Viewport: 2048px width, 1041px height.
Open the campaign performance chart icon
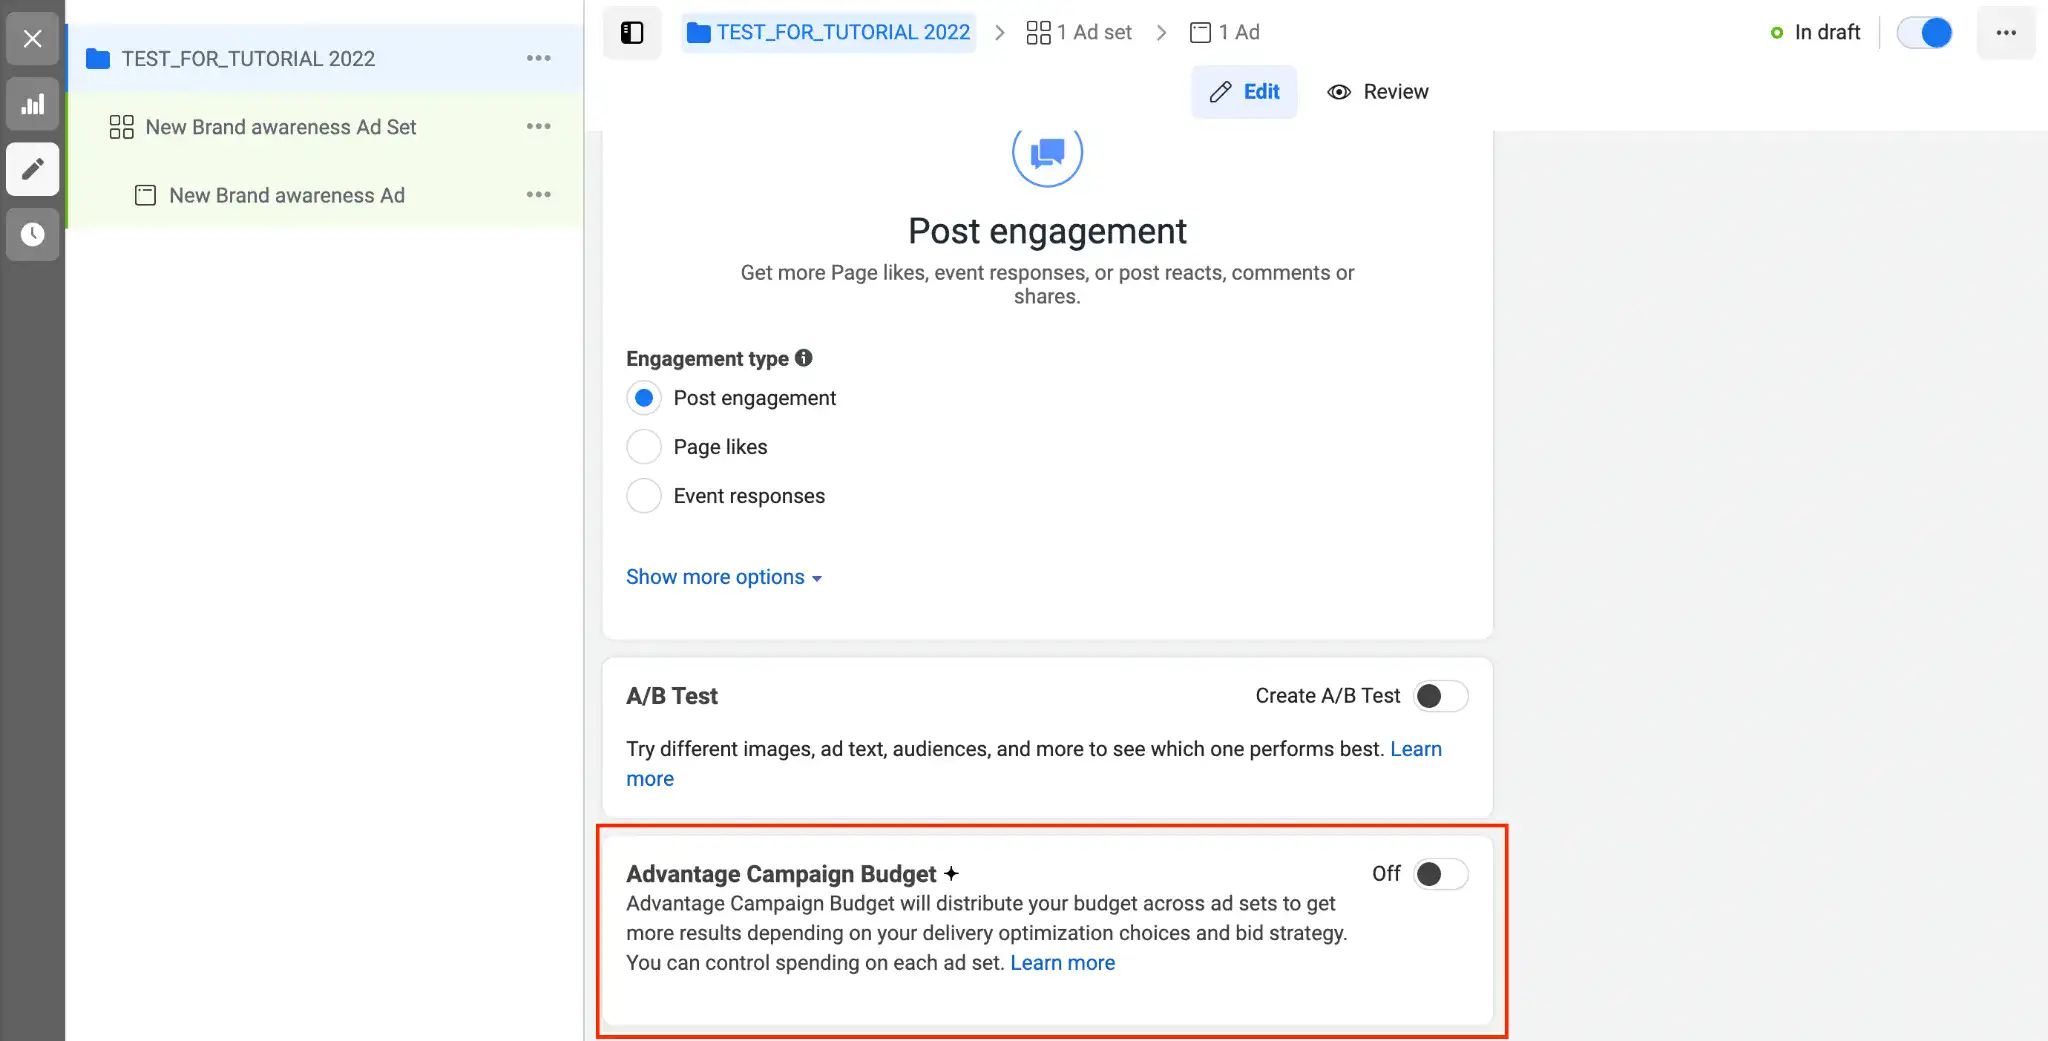[32, 104]
